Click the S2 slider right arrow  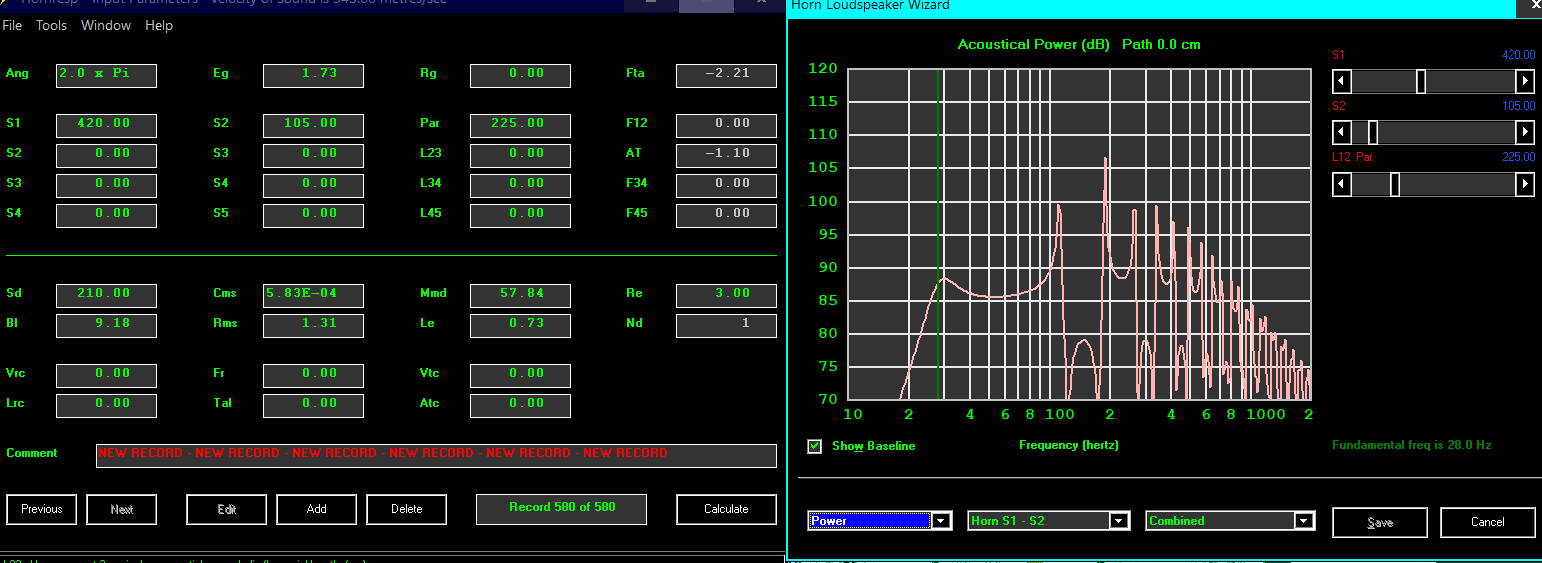[1525, 132]
